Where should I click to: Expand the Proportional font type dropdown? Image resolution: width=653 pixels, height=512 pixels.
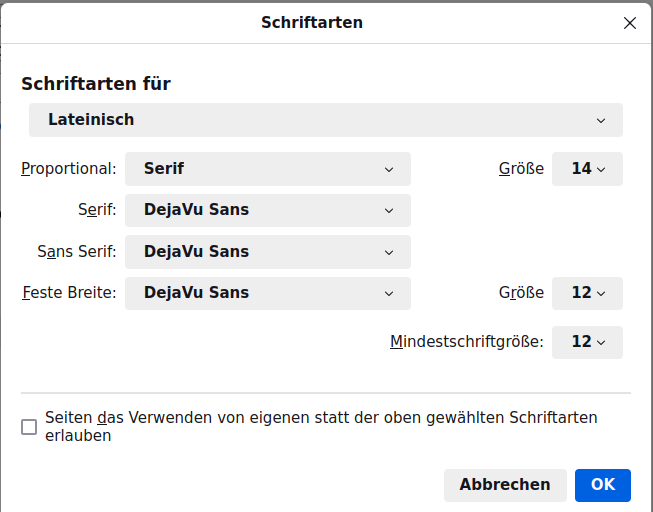(x=267, y=169)
